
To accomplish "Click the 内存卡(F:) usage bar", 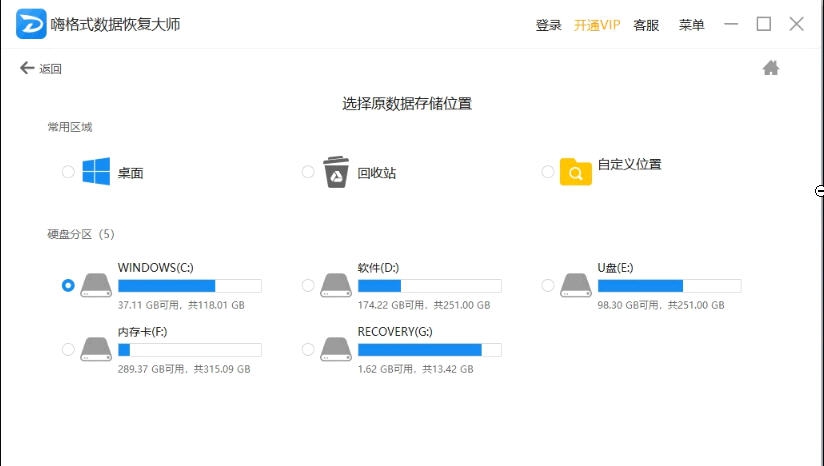I will 190,350.
